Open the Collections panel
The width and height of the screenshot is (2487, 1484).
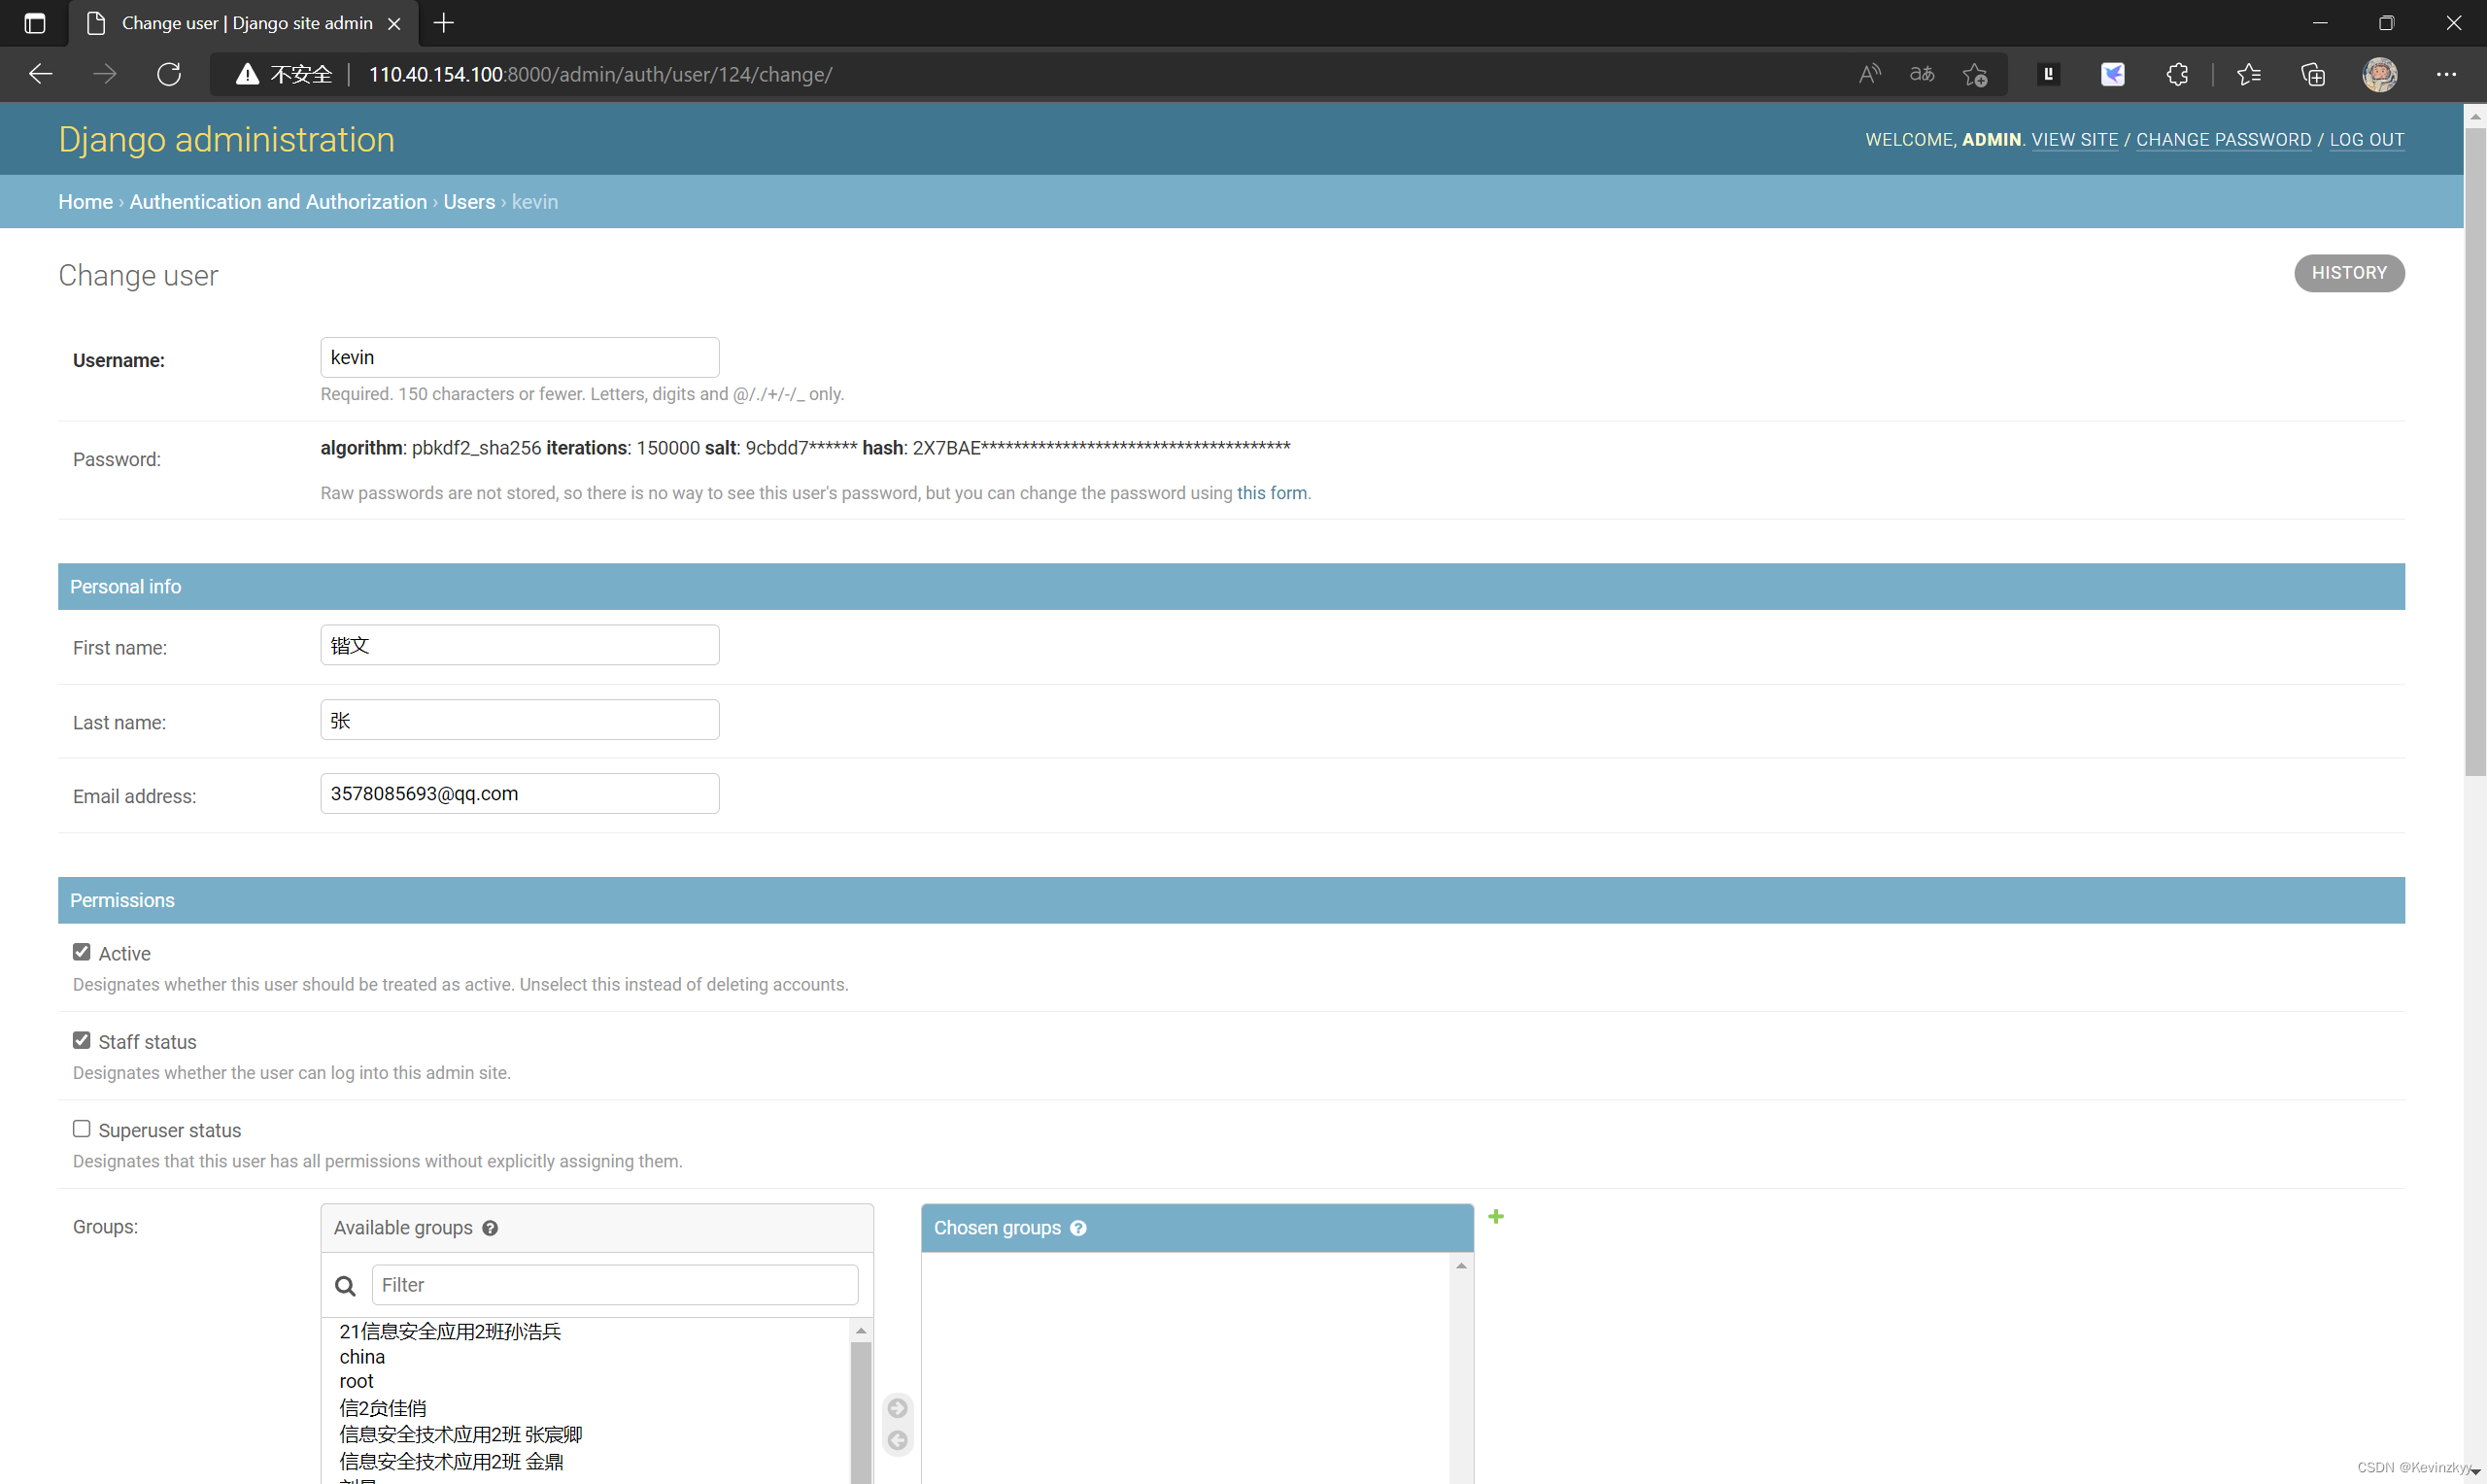[2313, 74]
